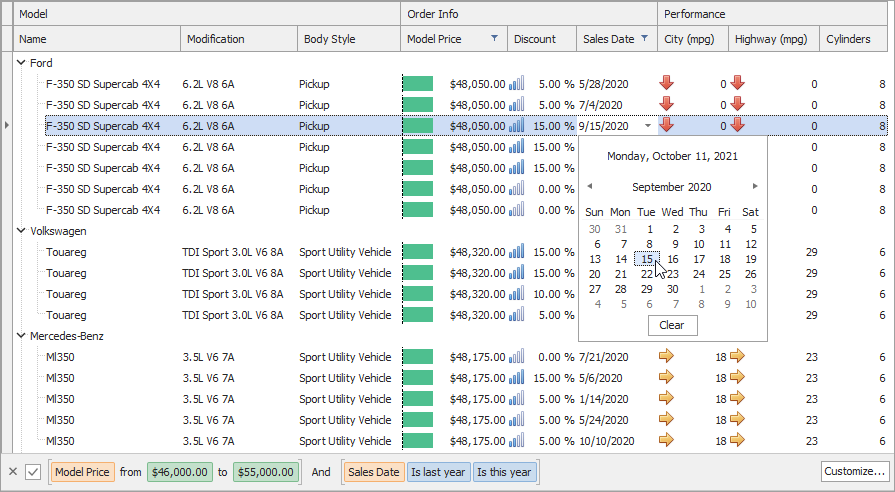Toggle the filter enabled checkbox
The image size is (895, 492).
(x=33, y=472)
